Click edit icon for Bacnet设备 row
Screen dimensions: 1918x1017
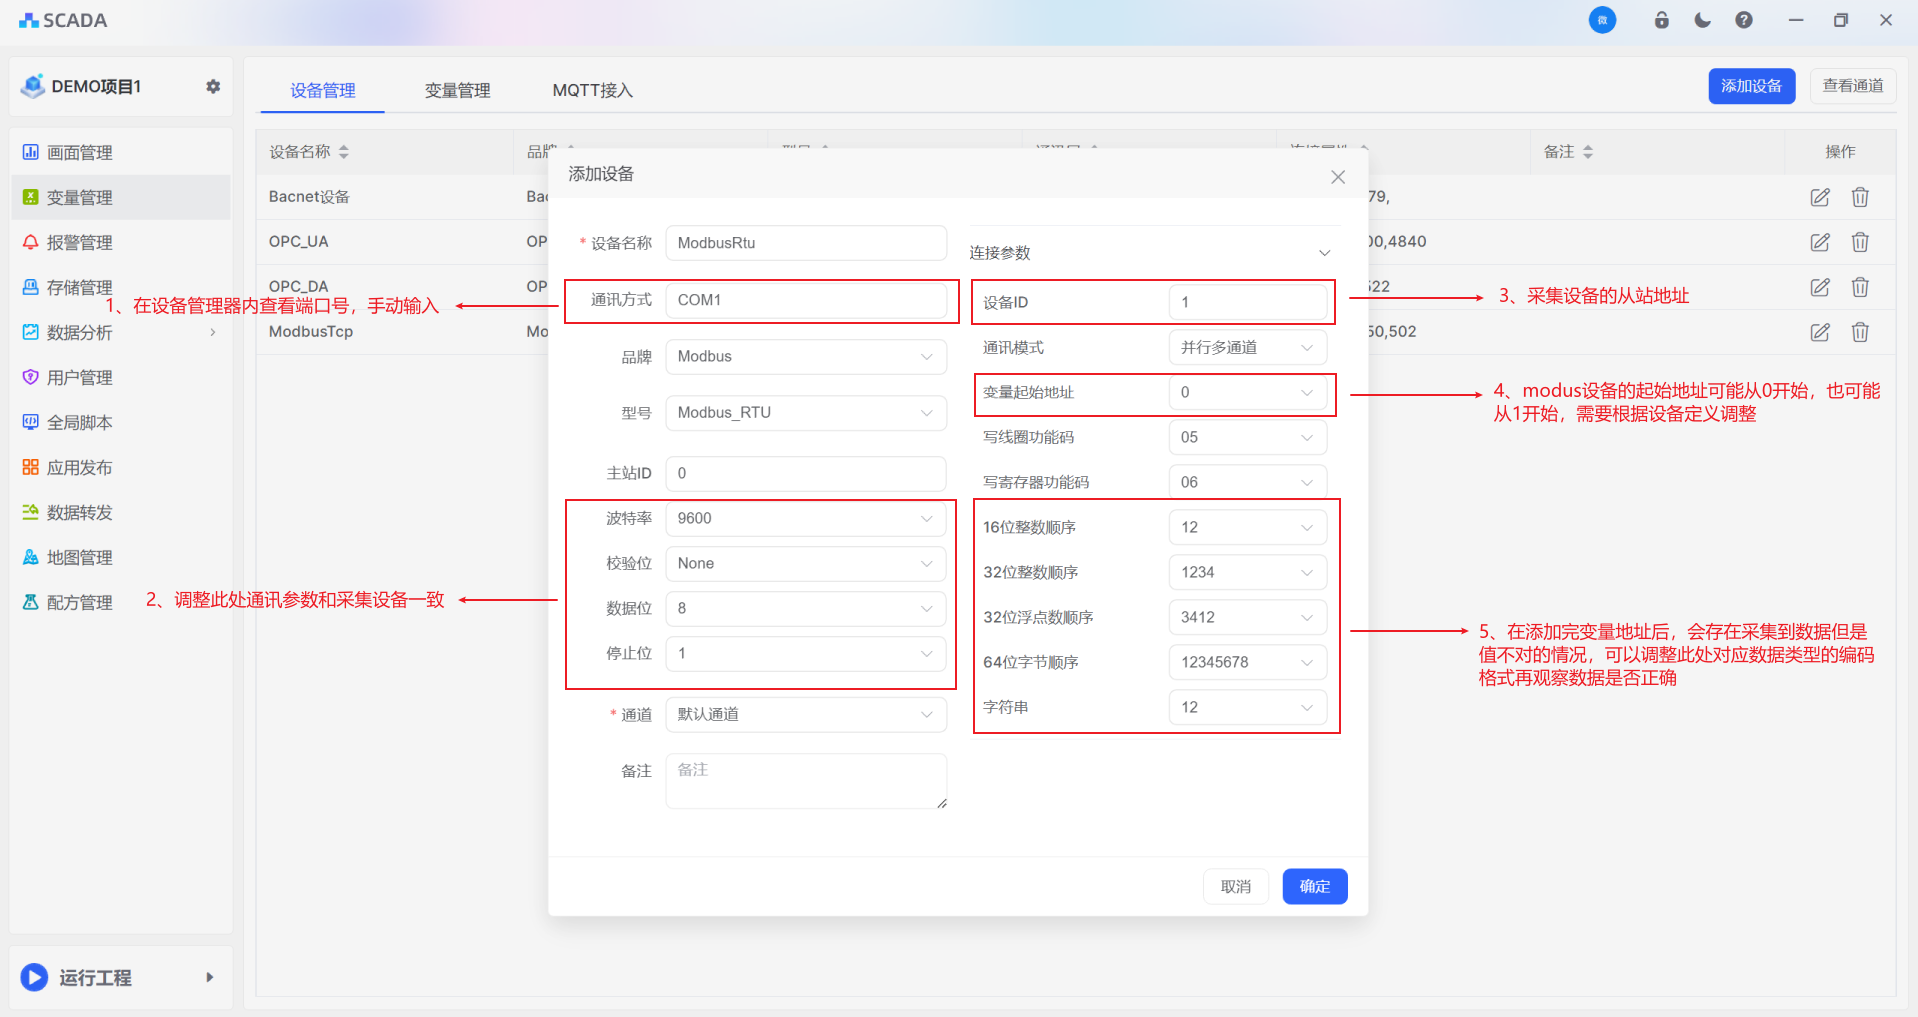tap(1819, 197)
